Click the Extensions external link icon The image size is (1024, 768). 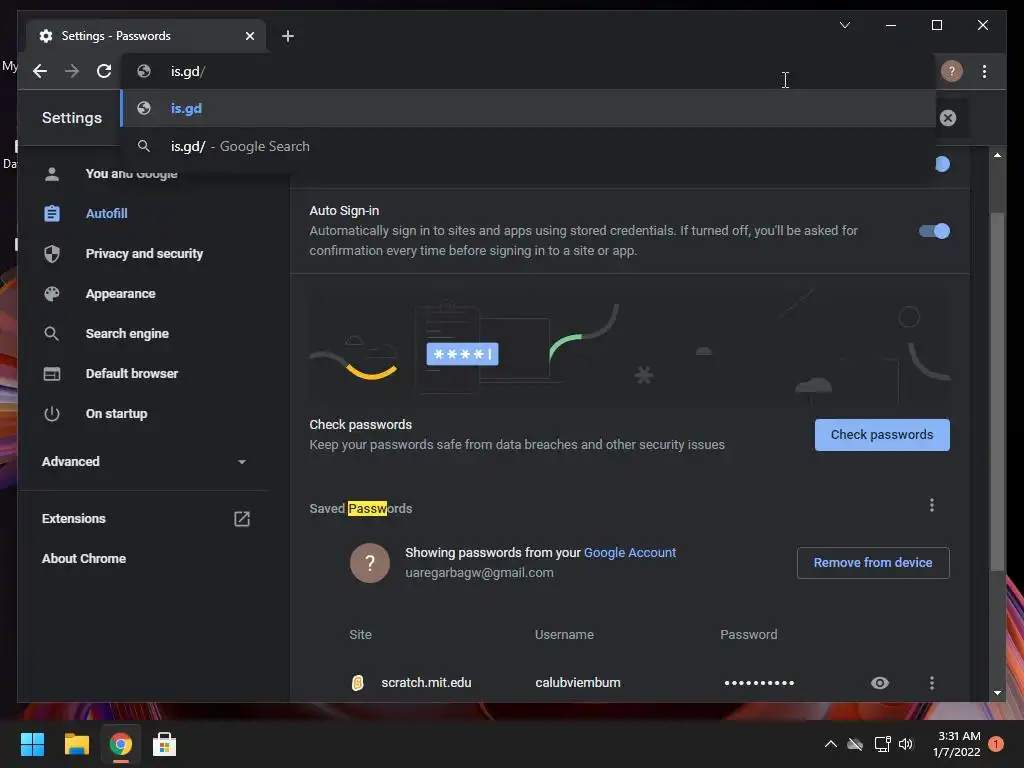coord(242,519)
